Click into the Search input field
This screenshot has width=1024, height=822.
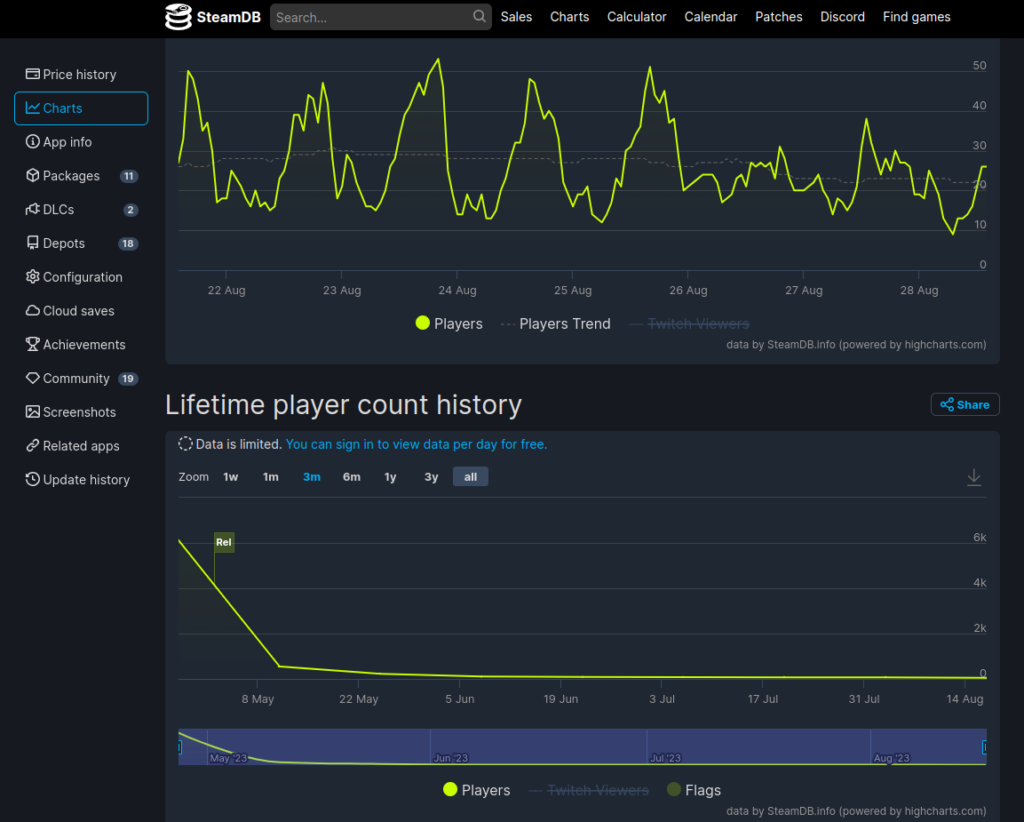point(370,17)
